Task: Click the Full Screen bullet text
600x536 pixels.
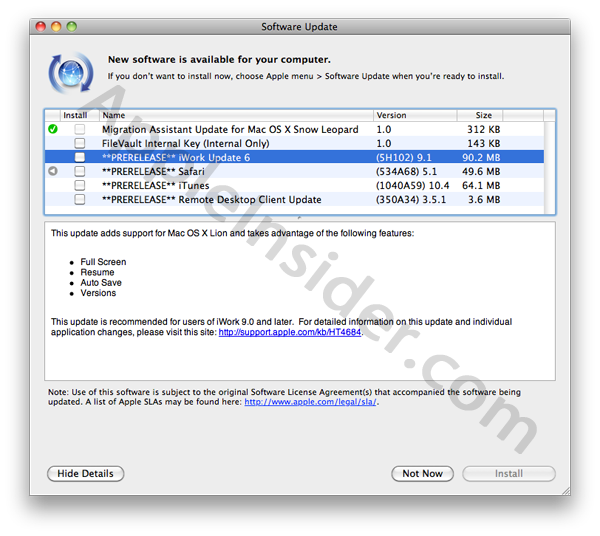Action: pos(103,262)
